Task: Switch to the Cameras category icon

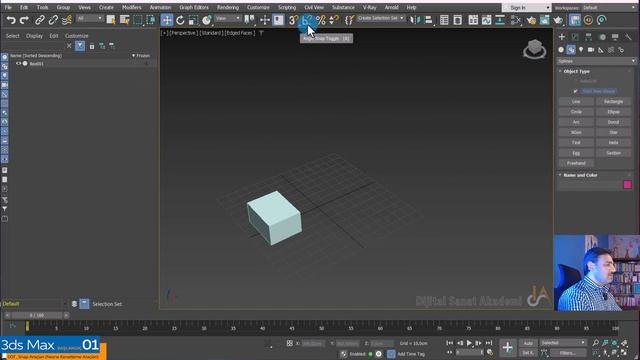Action: pyautogui.click(x=591, y=50)
